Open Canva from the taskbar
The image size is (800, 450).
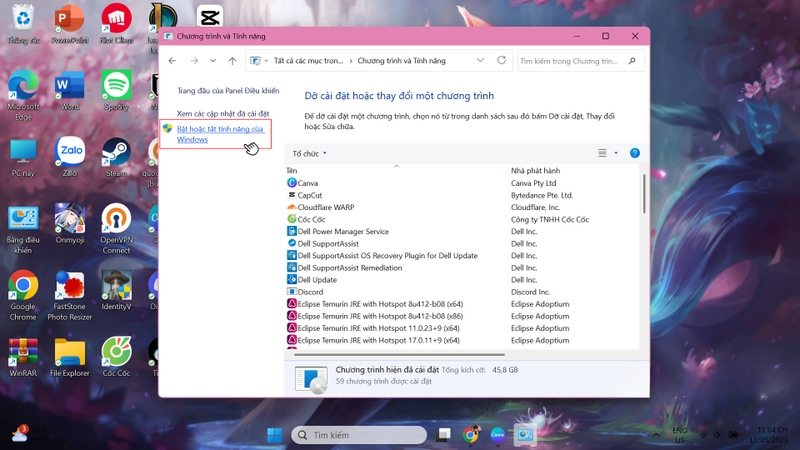(497, 435)
